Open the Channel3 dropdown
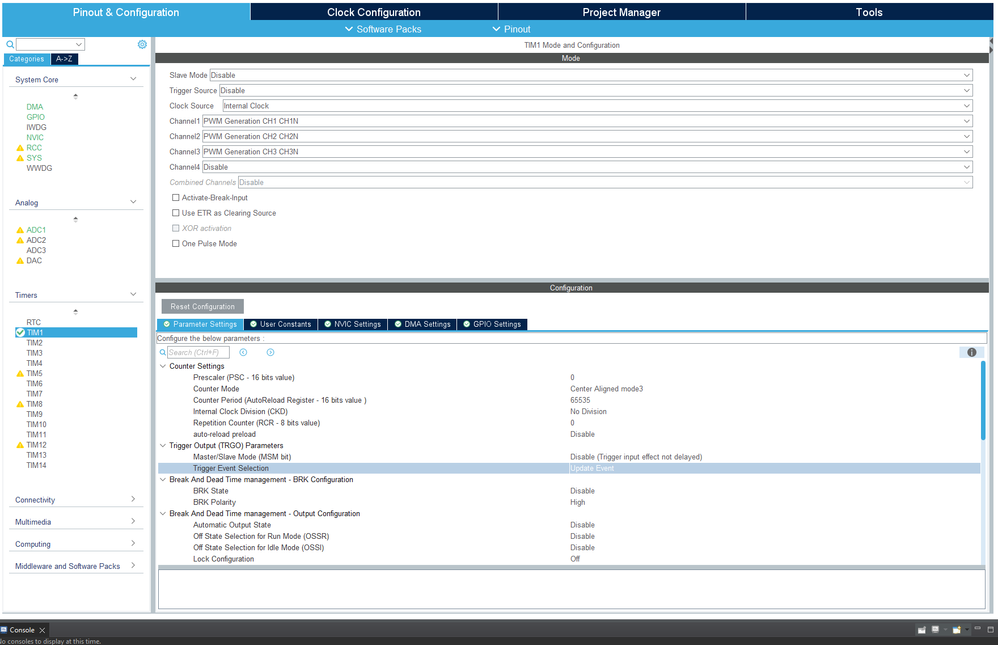 pyautogui.click(x=587, y=152)
